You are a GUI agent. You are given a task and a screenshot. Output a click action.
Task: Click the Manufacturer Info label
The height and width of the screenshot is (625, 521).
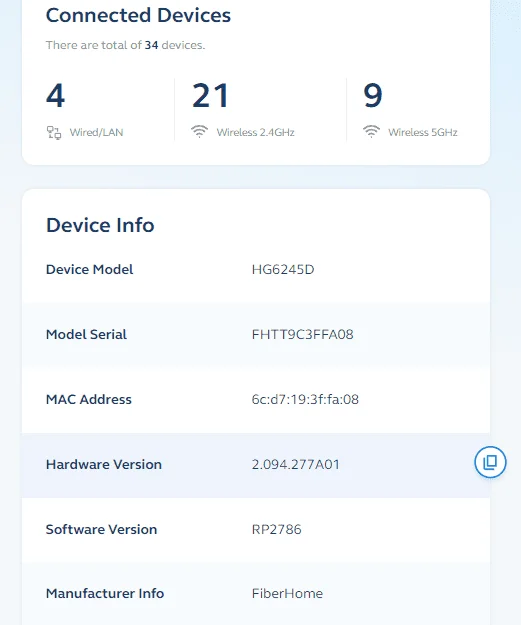tap(105, 594)
